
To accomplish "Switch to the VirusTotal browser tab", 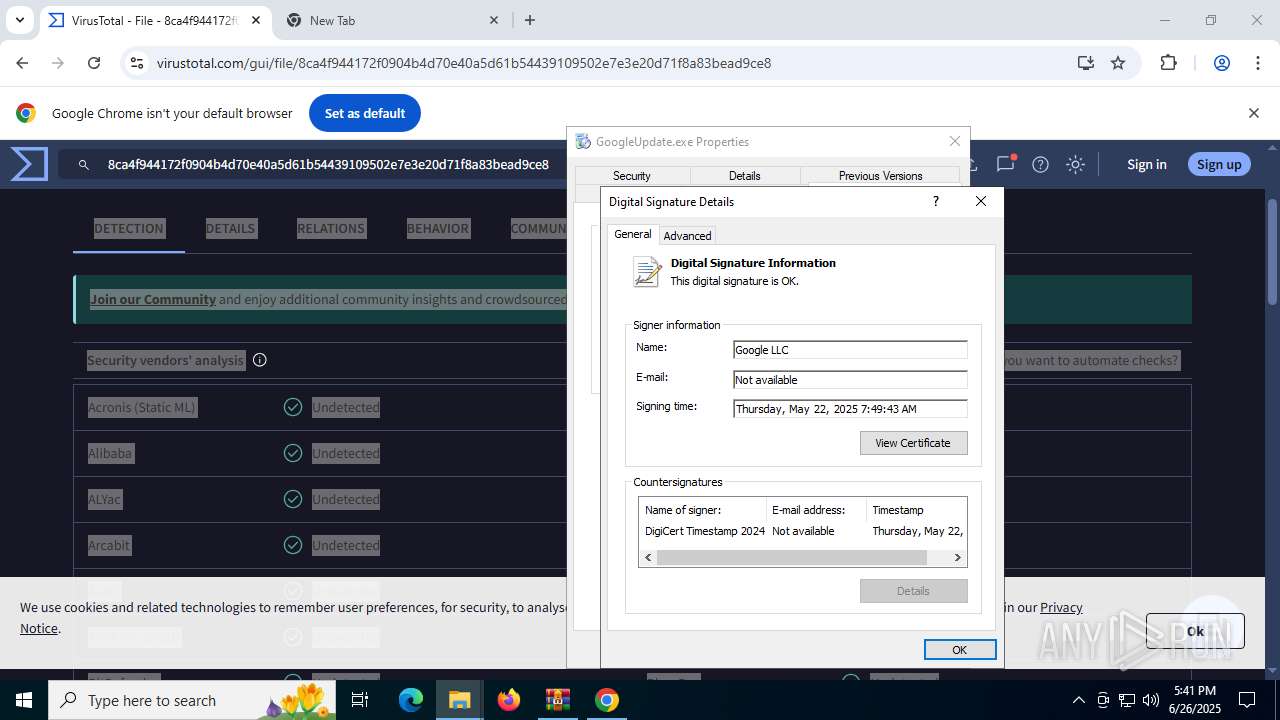I will pyautogui.click(x=155, y=20).
